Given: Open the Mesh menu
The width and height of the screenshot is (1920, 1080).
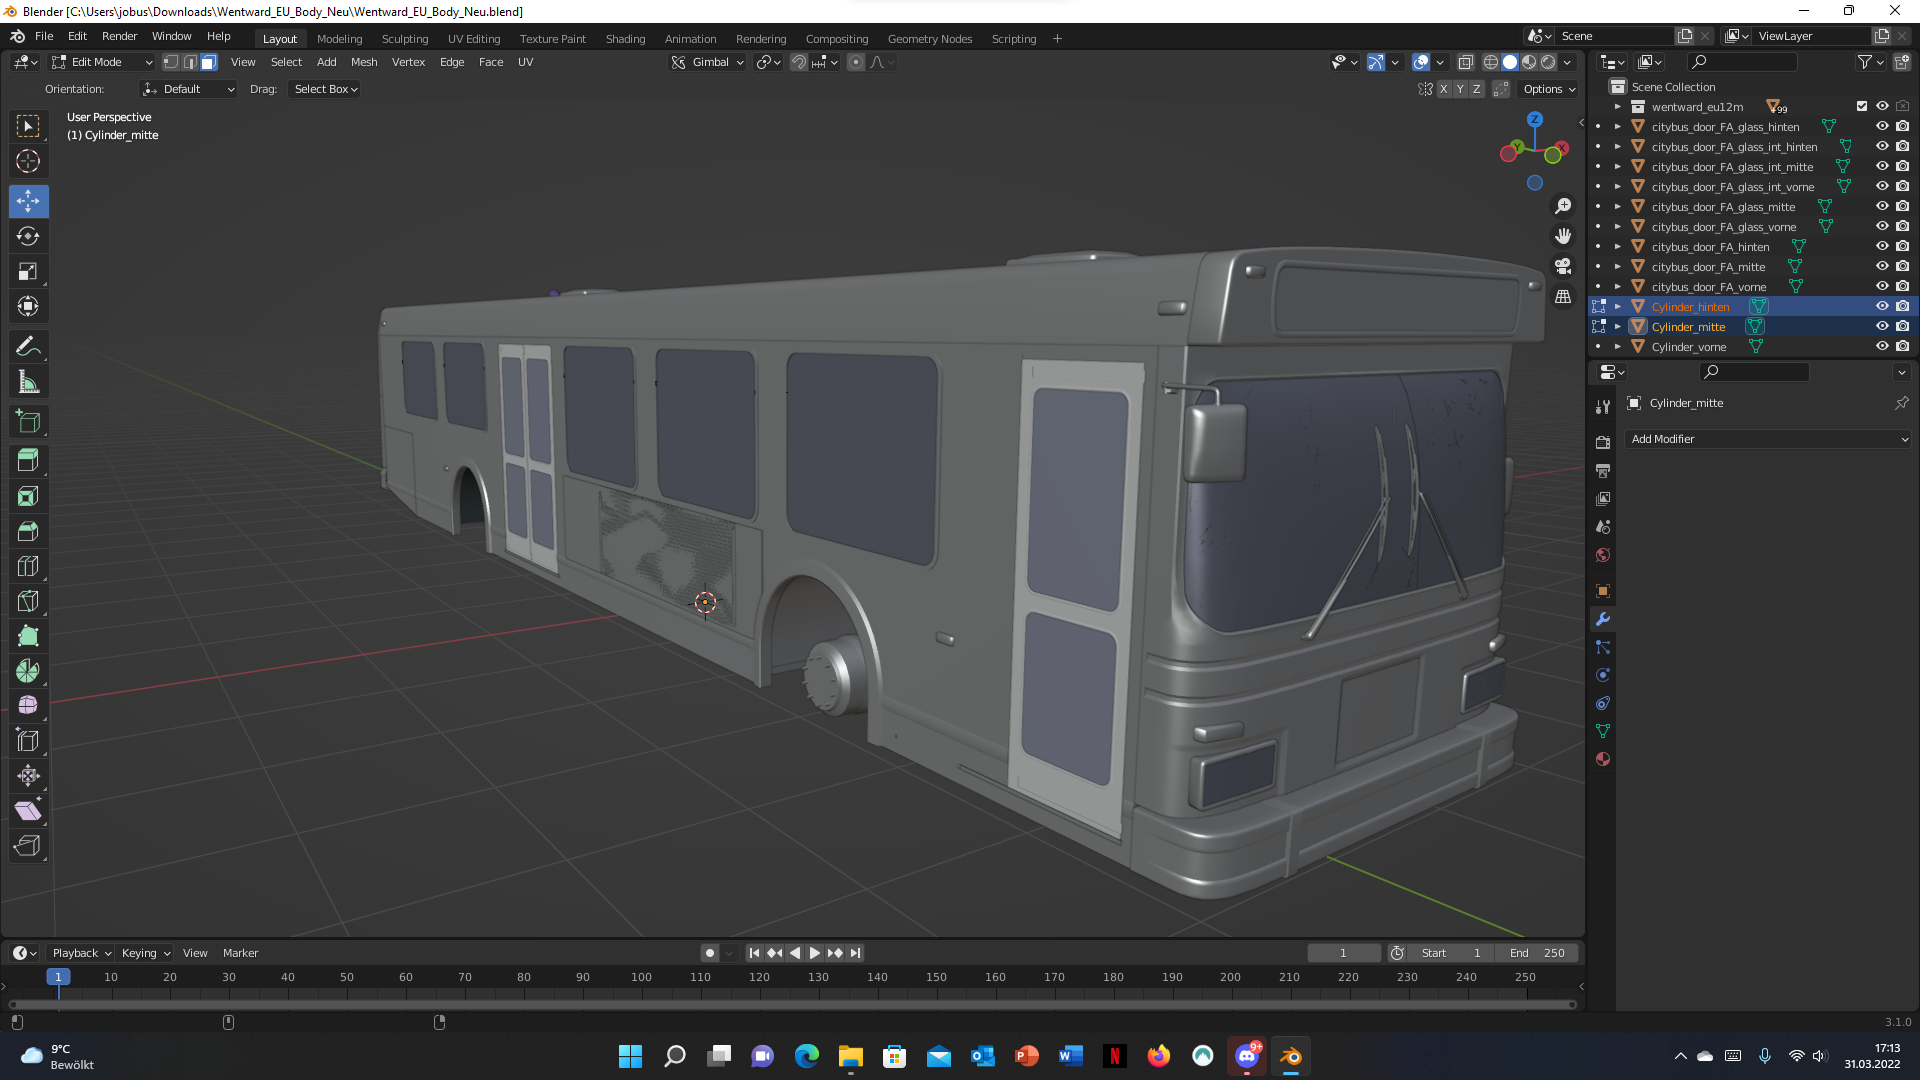Looking at the screenshot, I should click(x=364, y=62).
